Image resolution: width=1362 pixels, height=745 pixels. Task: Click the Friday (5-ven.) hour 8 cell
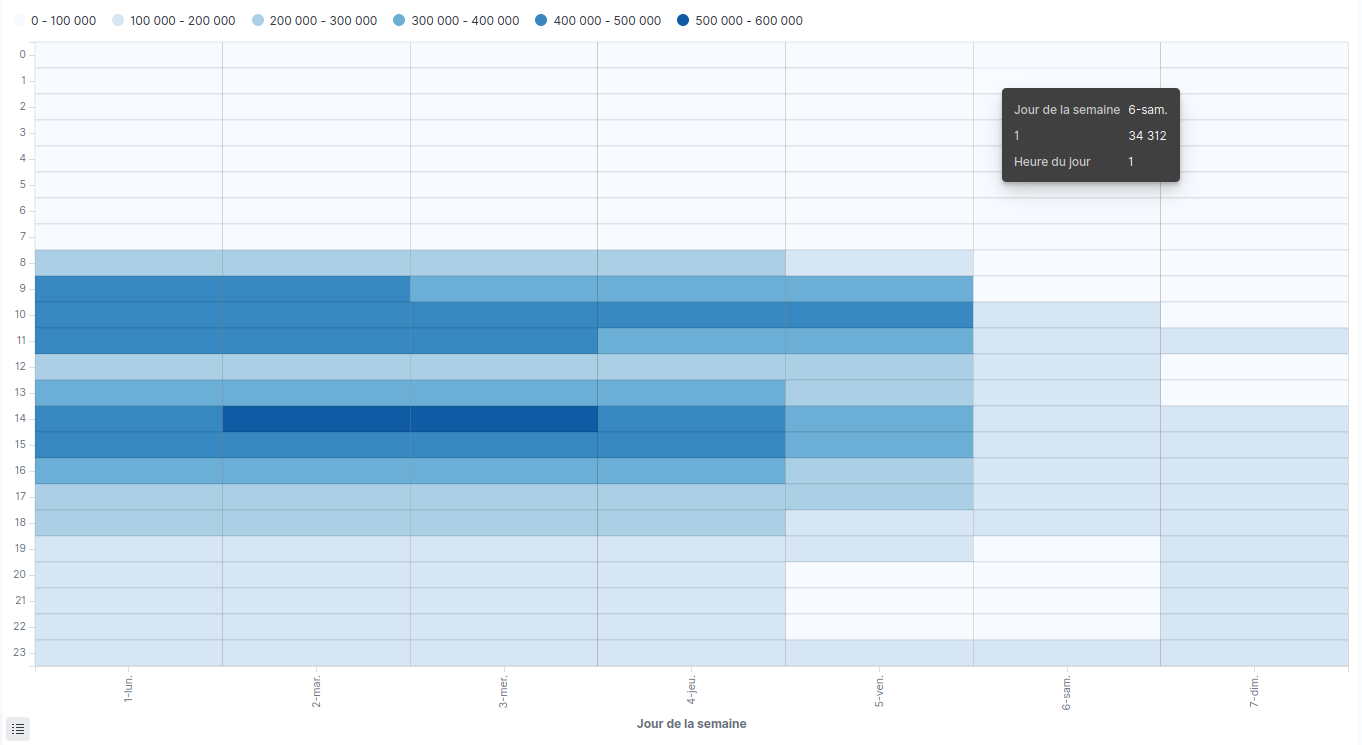(x=879, y=263)
